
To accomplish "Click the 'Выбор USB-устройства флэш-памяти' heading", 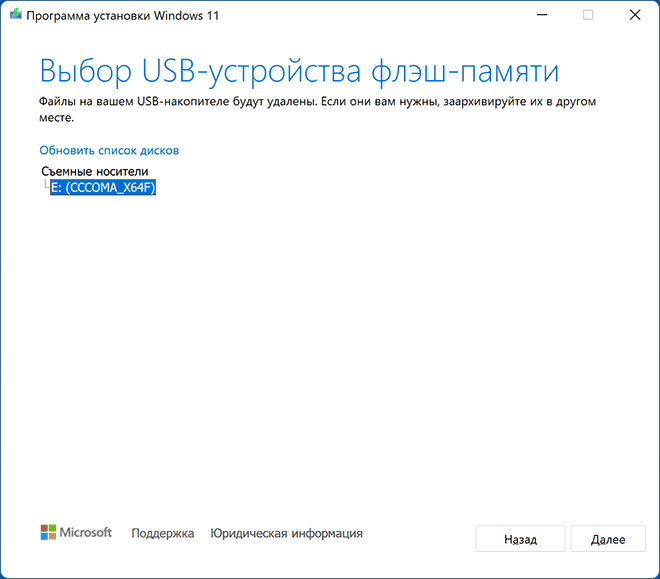I will [299, 72].
